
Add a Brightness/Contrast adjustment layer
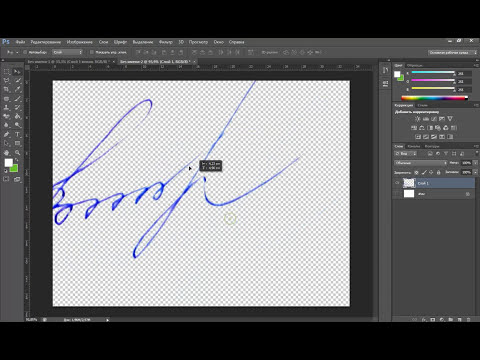point(417,119)
